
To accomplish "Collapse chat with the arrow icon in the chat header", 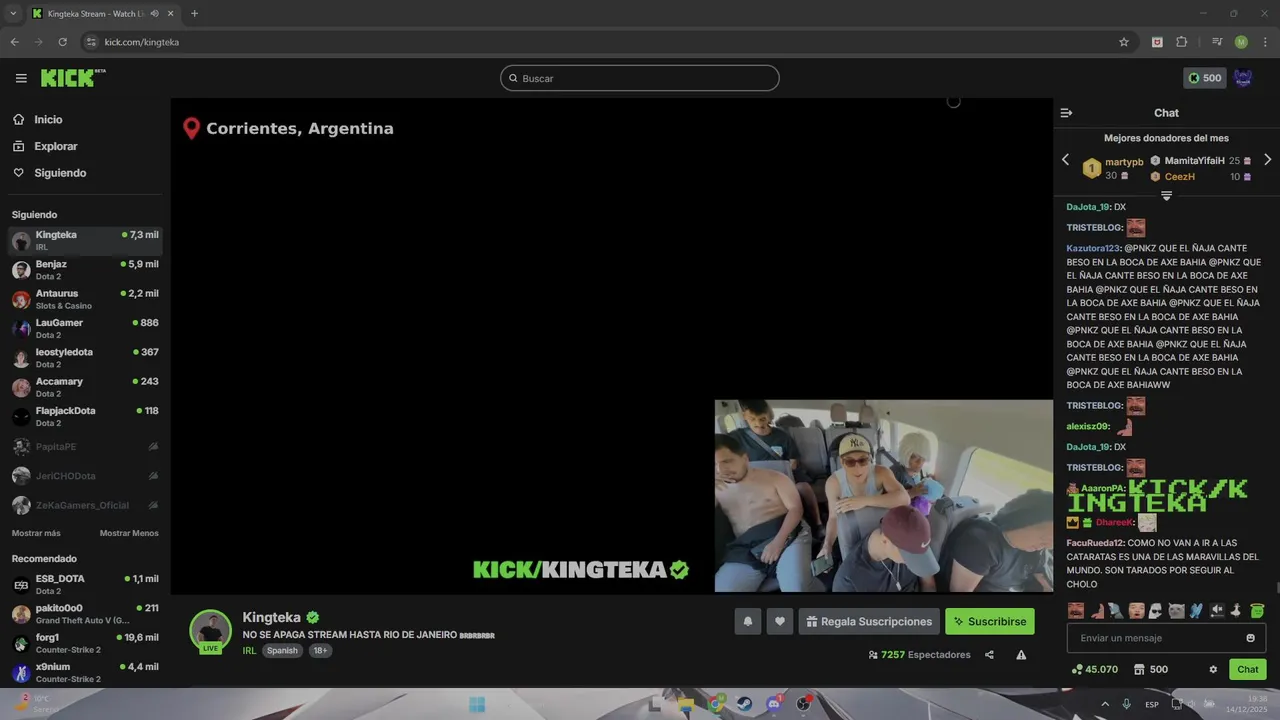I will (1066, 113).
